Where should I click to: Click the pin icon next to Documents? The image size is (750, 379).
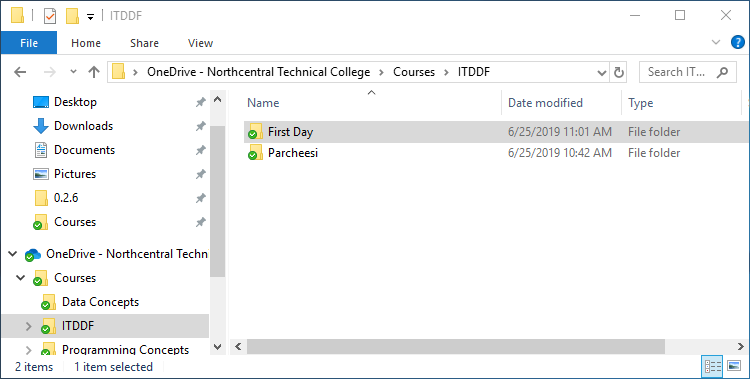tap(201, 150)
